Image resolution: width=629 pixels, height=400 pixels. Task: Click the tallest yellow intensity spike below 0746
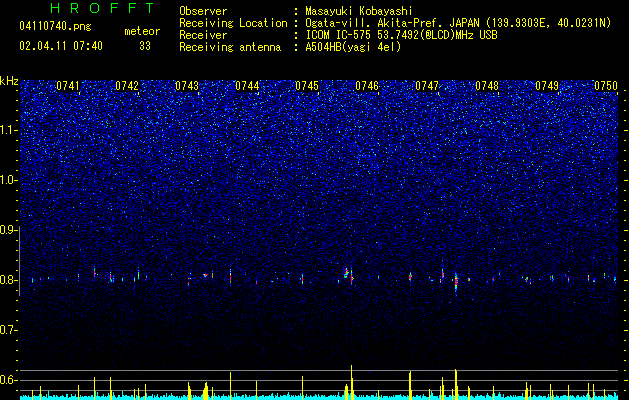click(351, 382)
